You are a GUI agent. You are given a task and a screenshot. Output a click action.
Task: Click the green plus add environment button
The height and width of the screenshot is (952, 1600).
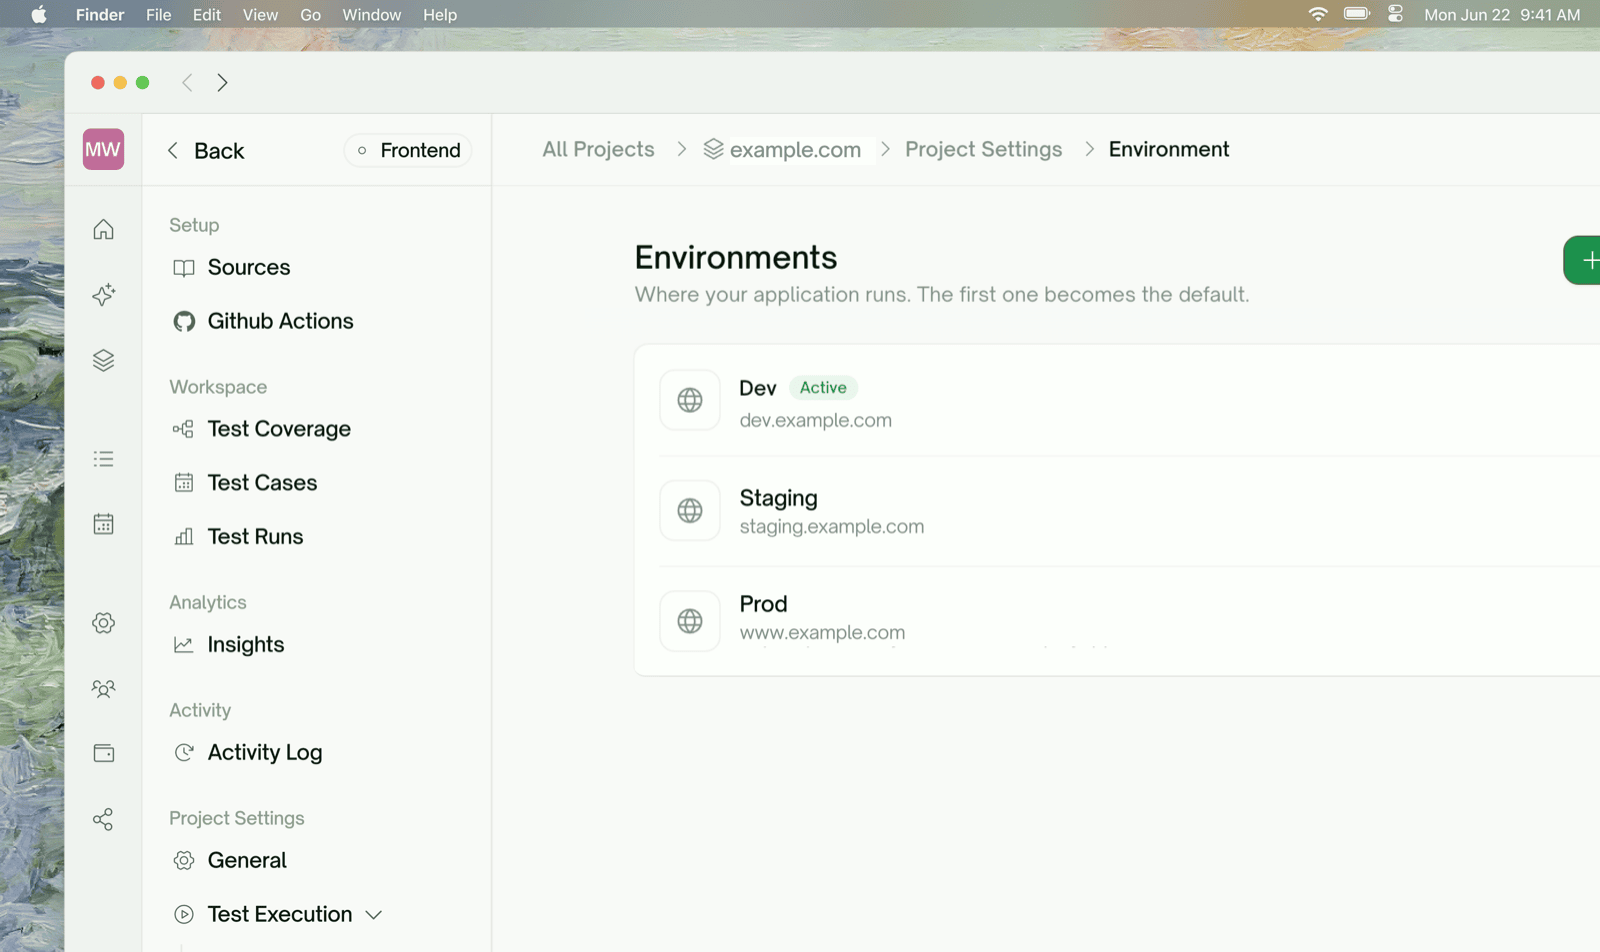click(x=1582, y=260)
